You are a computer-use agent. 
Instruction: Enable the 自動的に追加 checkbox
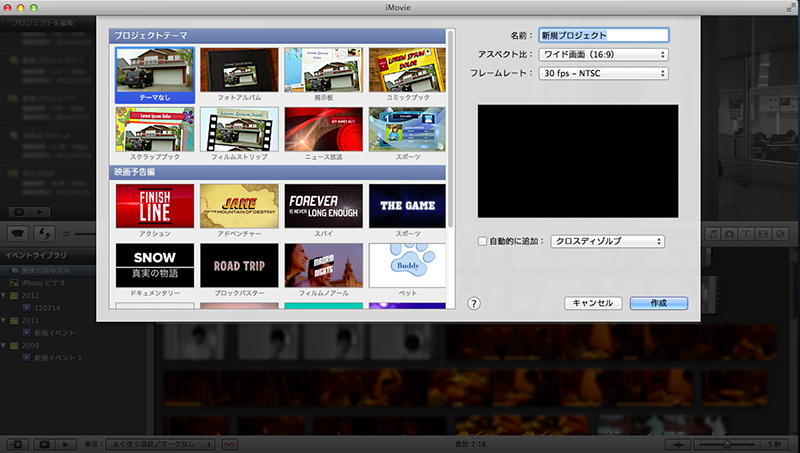click(482, 241)
